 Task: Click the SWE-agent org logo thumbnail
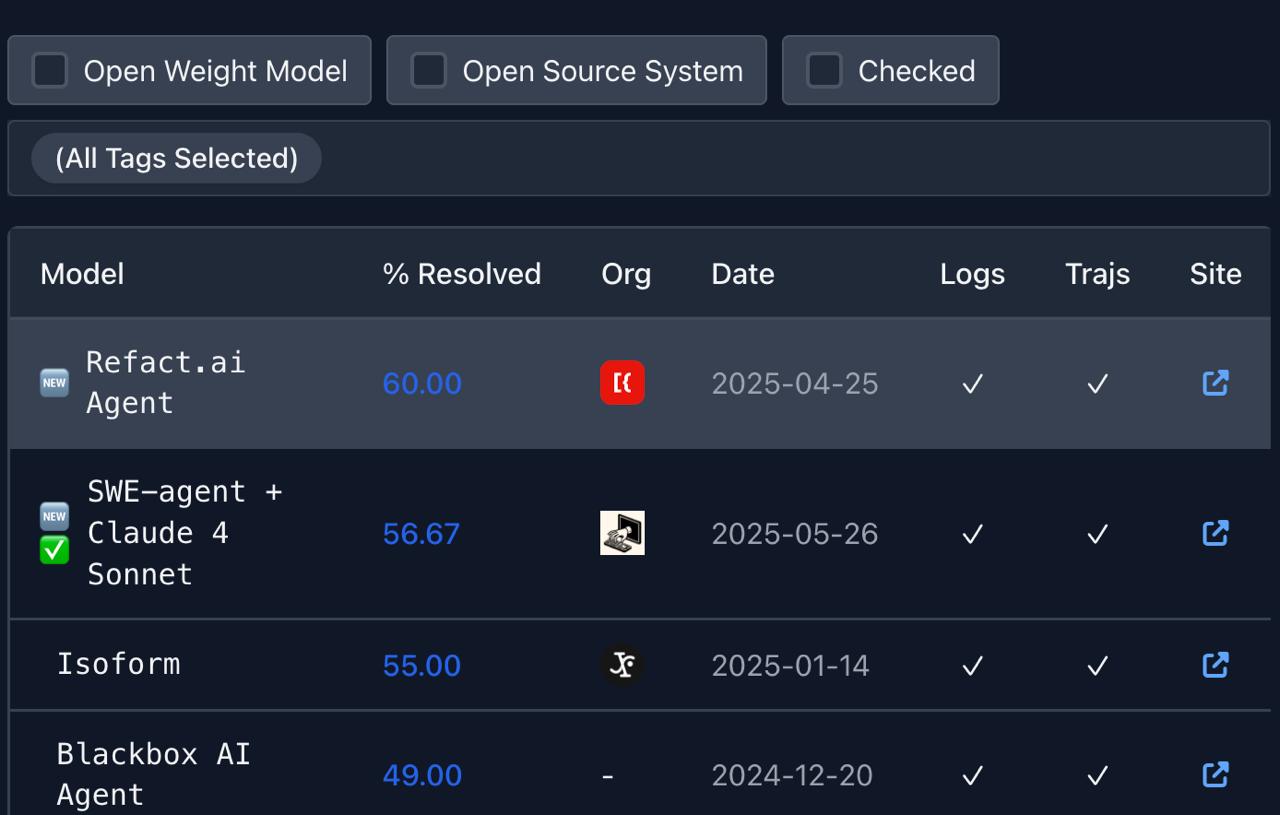point(622,533)
